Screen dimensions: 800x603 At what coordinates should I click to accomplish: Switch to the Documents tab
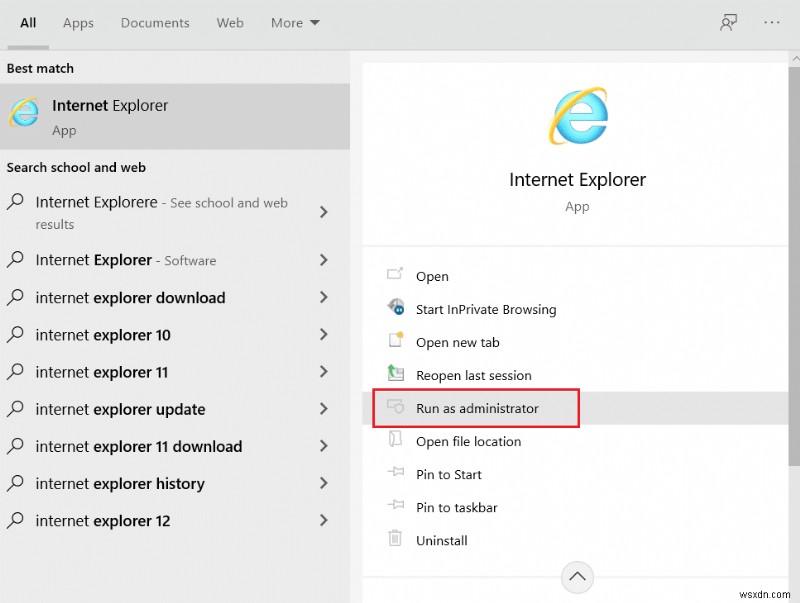[x=155, y=23]
